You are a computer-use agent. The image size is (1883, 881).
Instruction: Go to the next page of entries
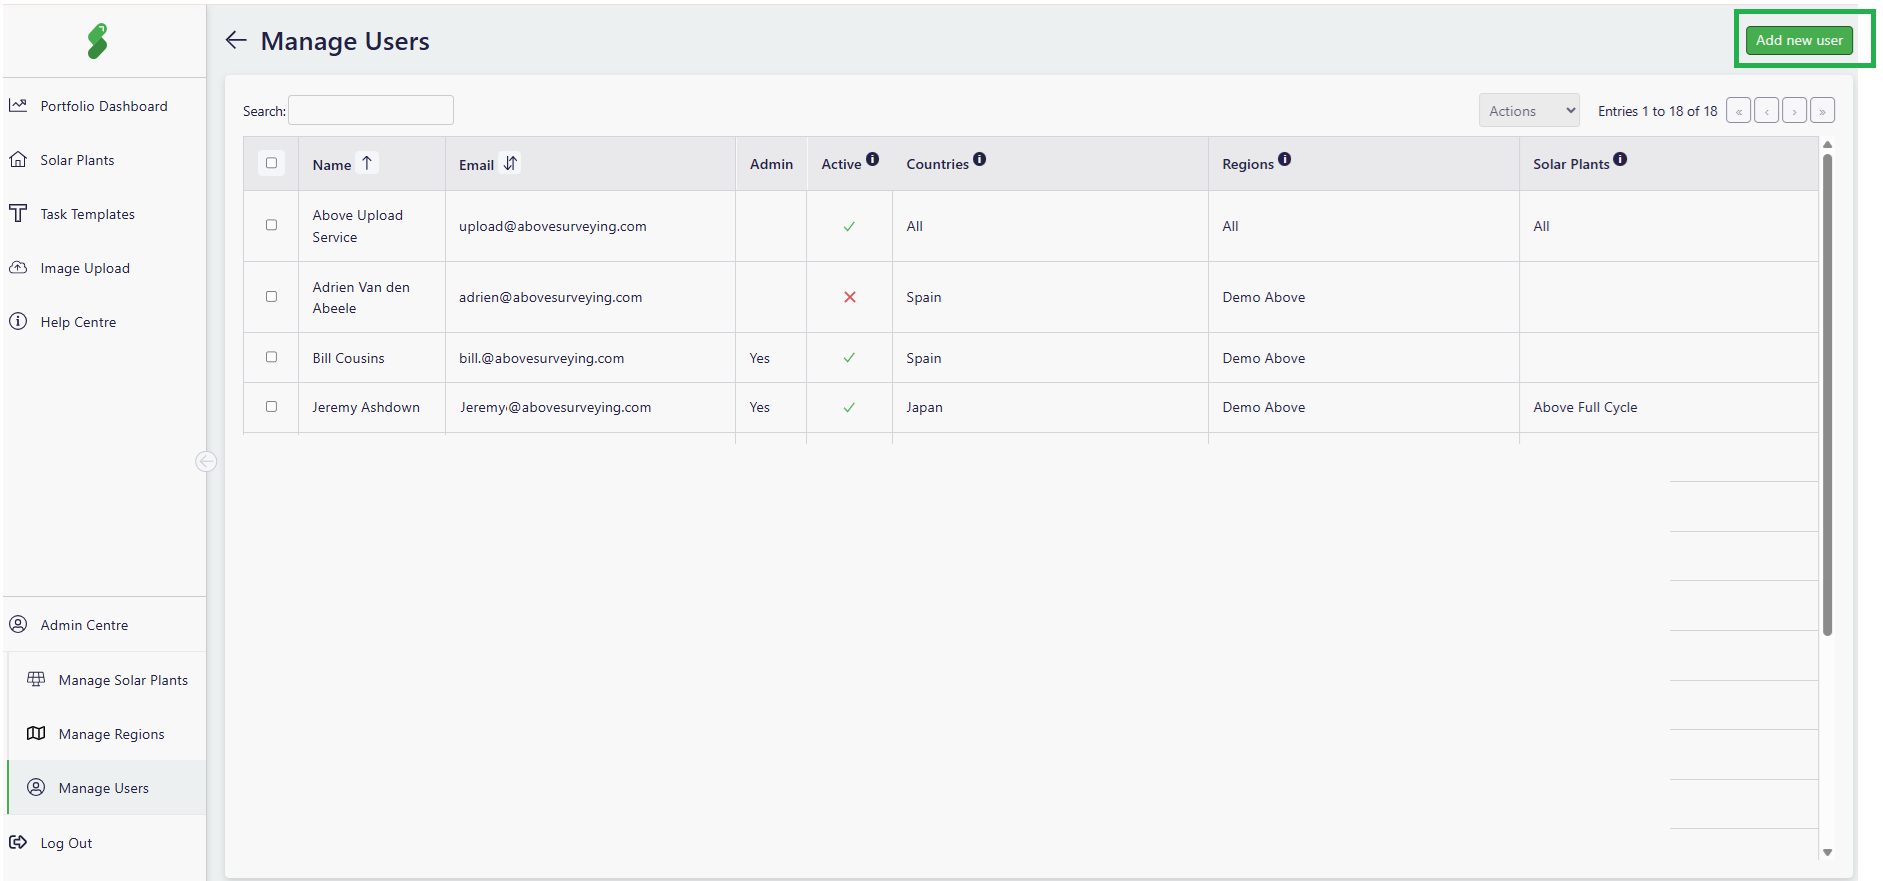point(1795,111)
